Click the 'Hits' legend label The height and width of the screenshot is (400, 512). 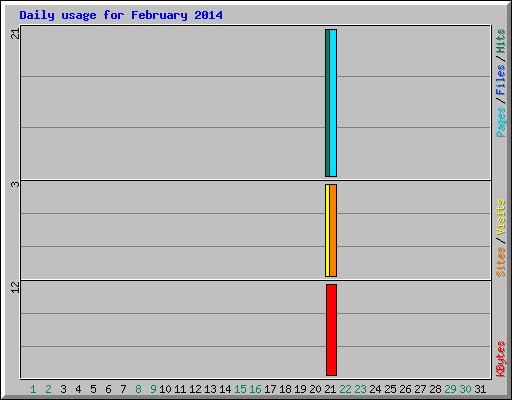[501, 41]
